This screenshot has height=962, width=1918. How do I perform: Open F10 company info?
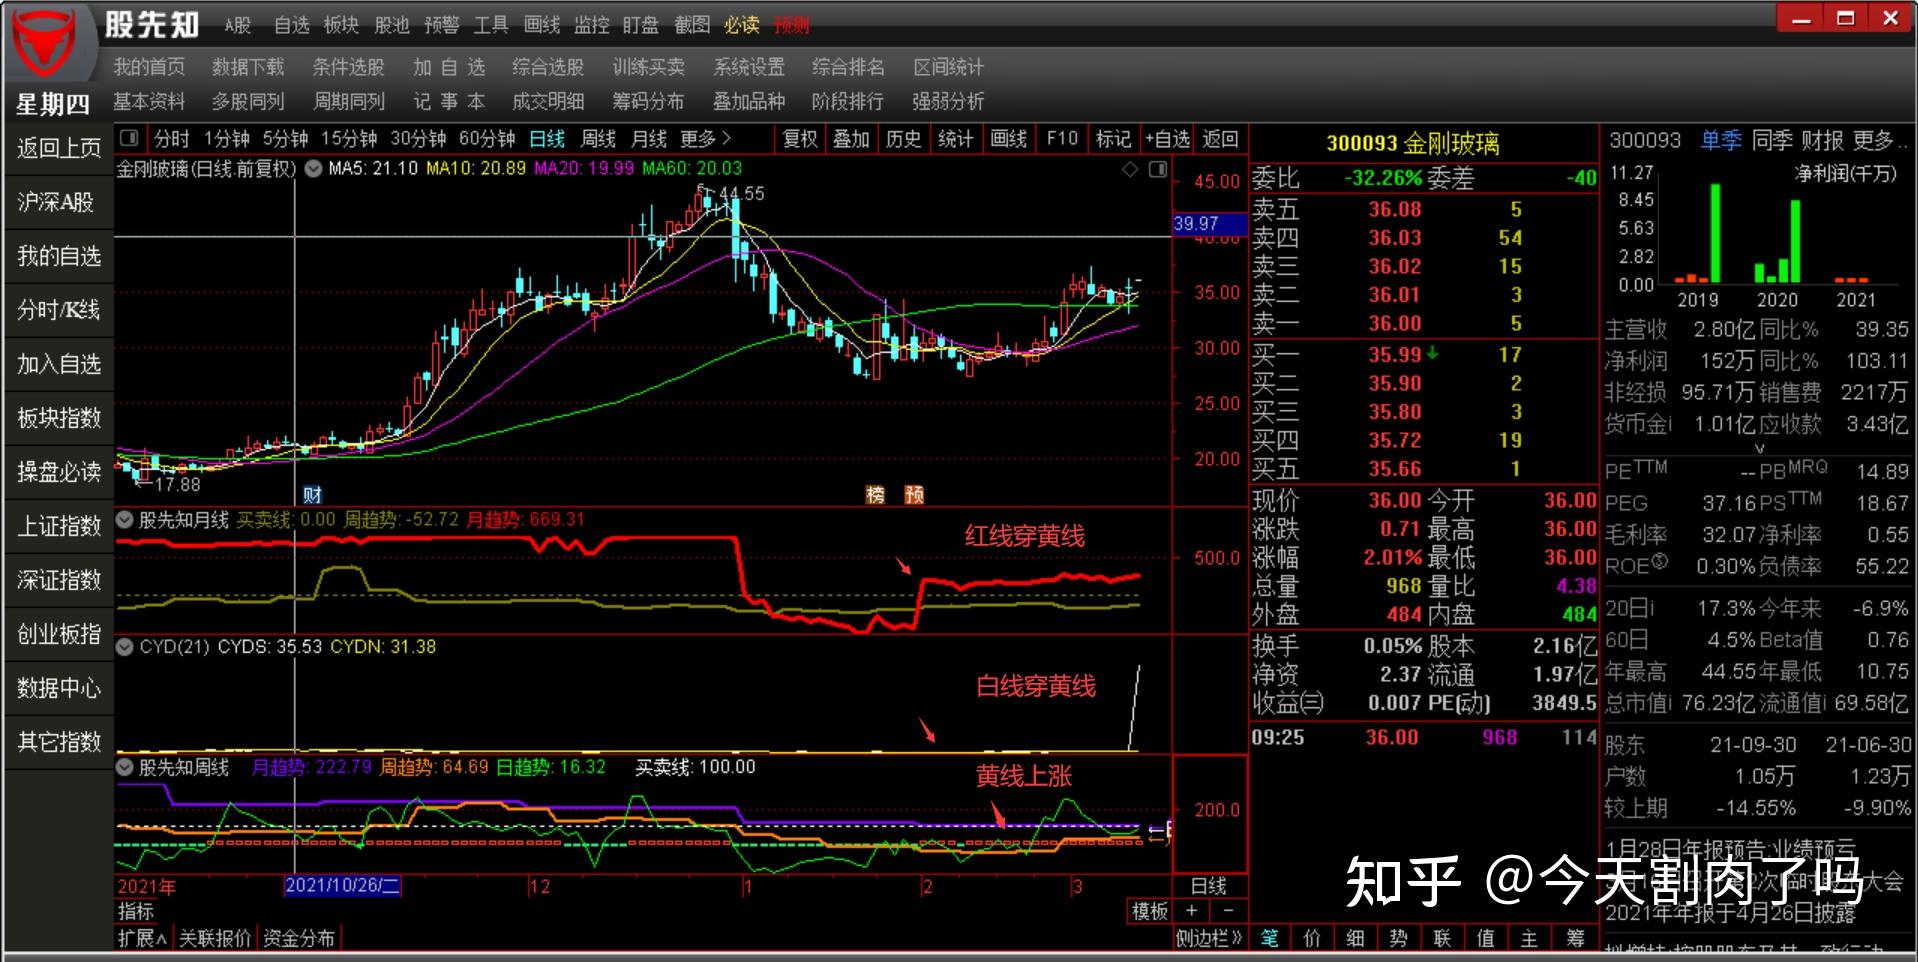click(1062, 138)
